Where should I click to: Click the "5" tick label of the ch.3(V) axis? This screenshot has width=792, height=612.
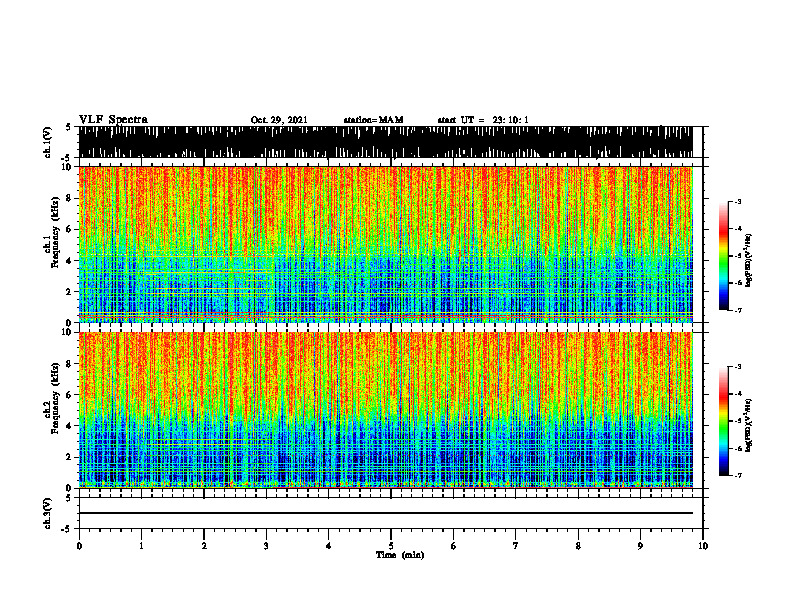coord(69,498)
